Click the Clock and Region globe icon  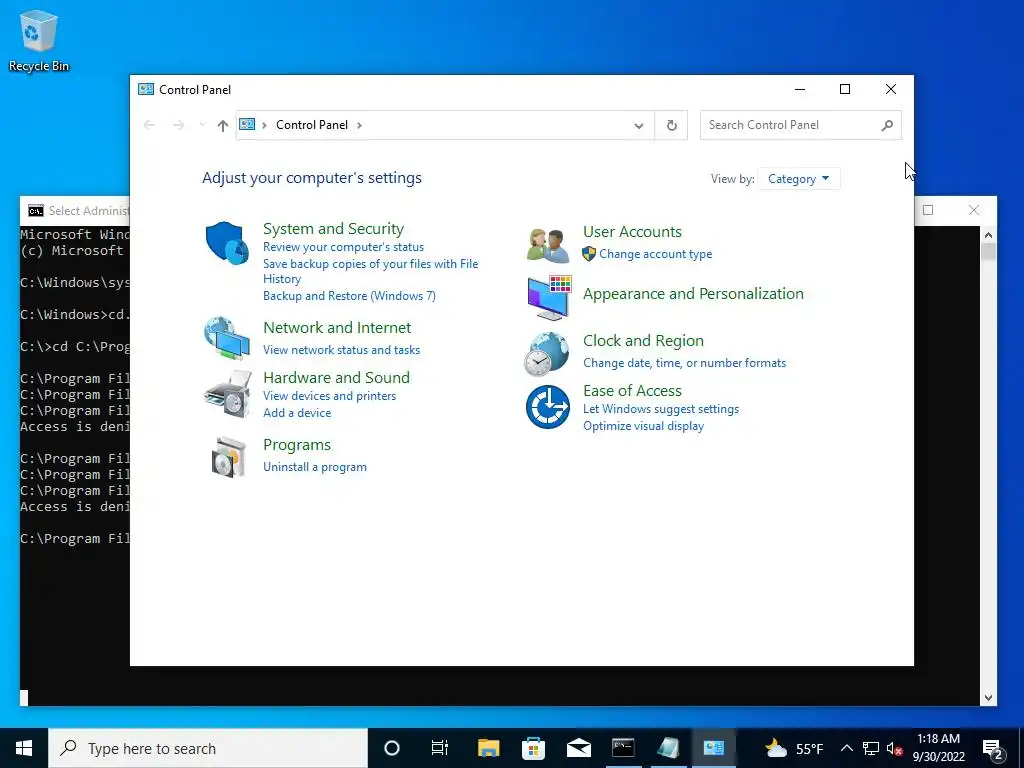(x=547, y=354)
